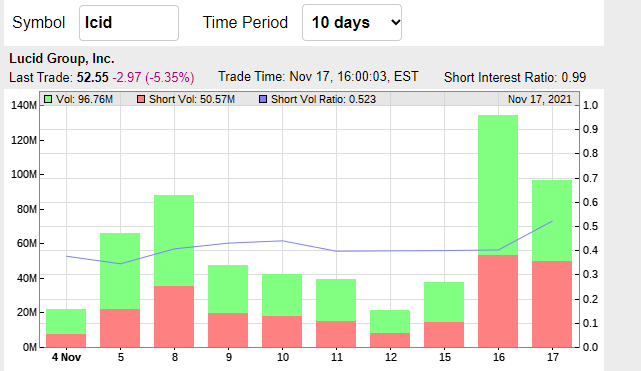Click the Vol: 96.76M legend label
Image resolution: width=641 pixels, height=371 pixels.
[x=84, y=99]
